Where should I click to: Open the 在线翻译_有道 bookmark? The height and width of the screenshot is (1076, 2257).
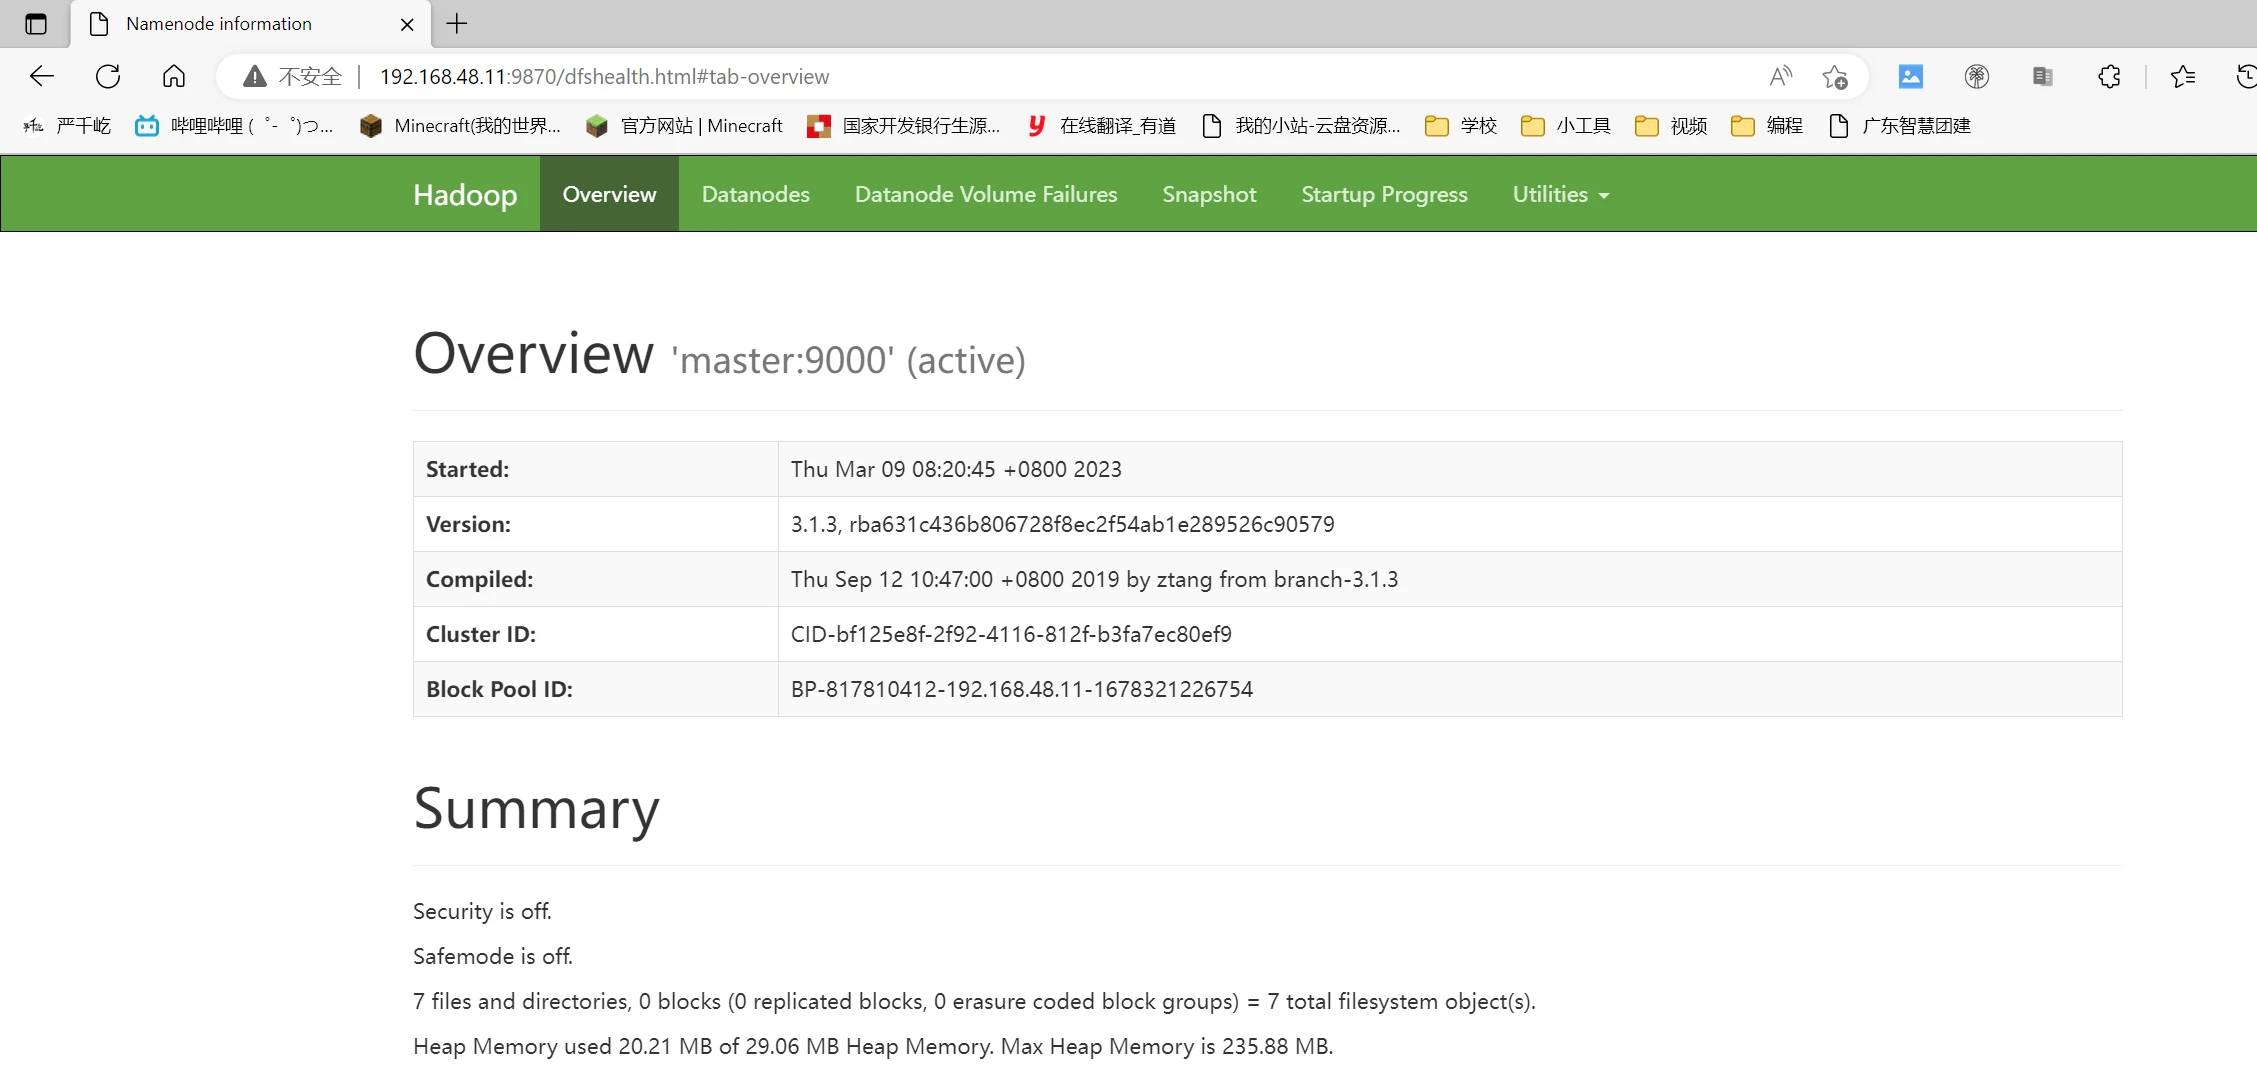[x=1102, y=125]
